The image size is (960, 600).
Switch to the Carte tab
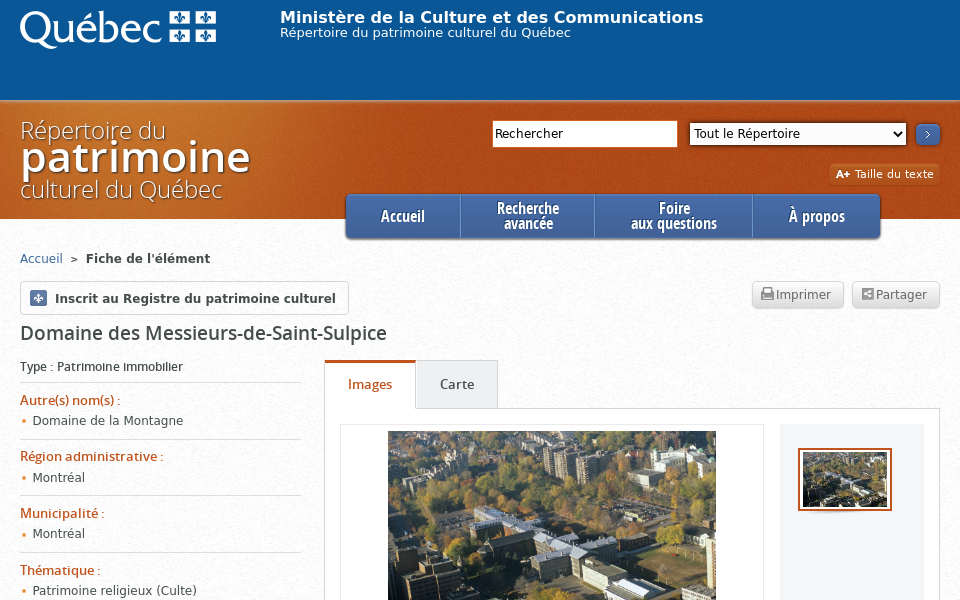pyautogui.click(x=456, y=384)
